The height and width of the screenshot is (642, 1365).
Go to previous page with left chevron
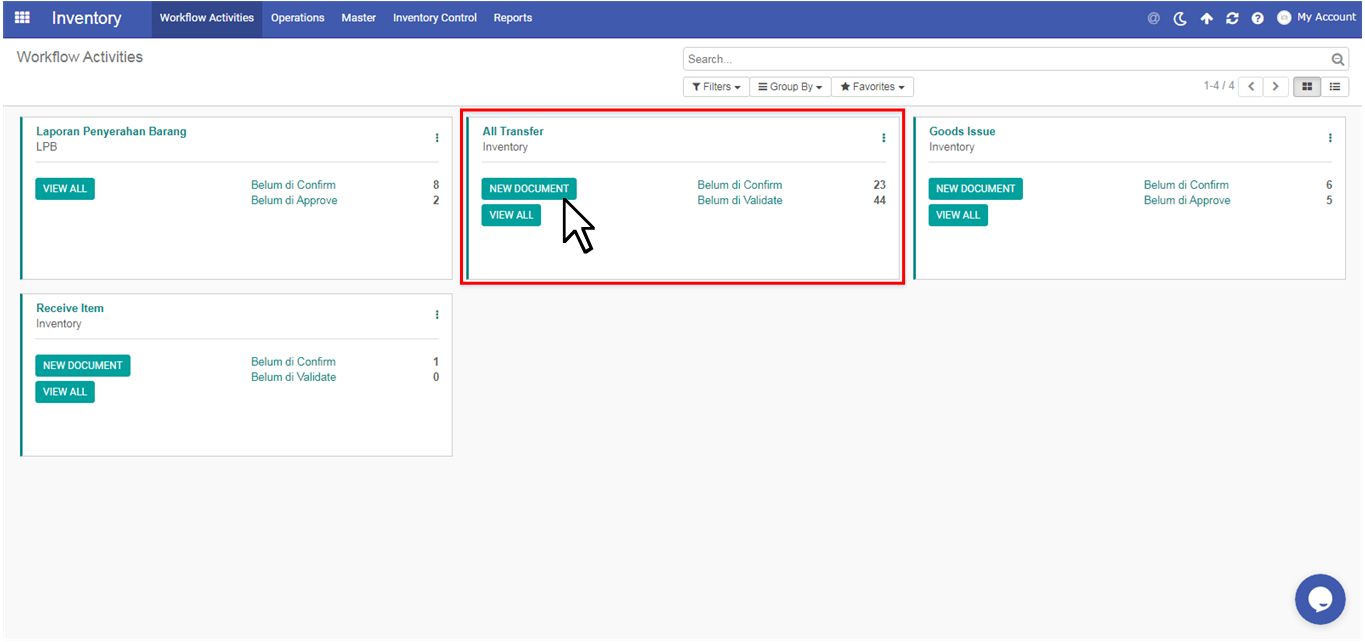[x=1250, y=87]
